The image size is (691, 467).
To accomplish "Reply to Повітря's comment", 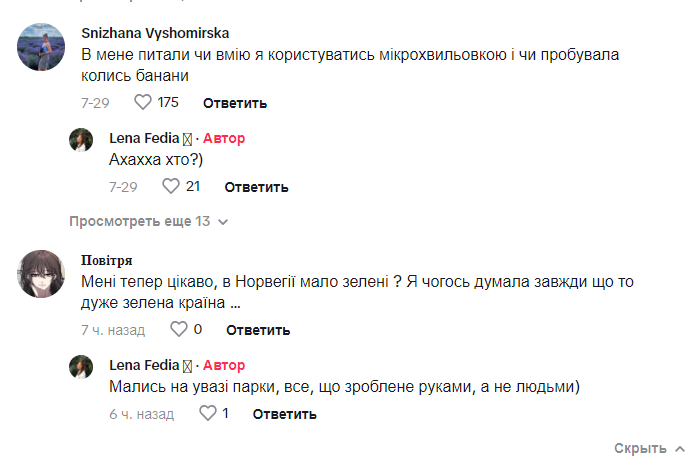I will [258, 330].
